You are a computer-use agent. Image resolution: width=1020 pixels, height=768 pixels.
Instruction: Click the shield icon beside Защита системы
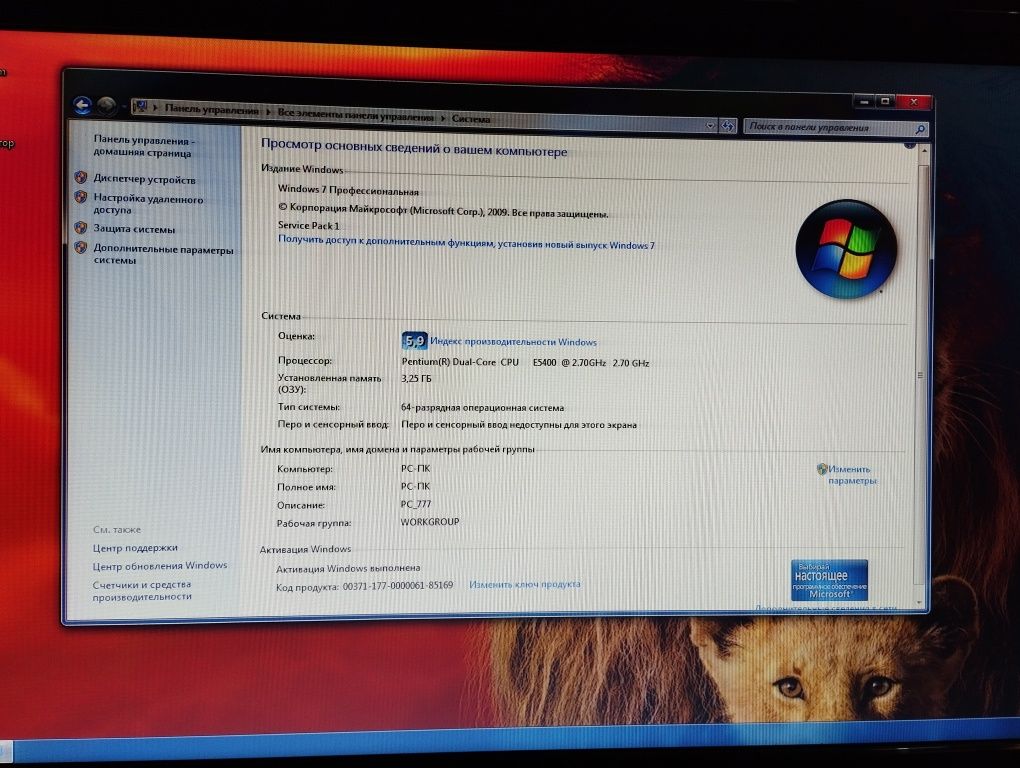pyautogui.click(x=81, y=228)
